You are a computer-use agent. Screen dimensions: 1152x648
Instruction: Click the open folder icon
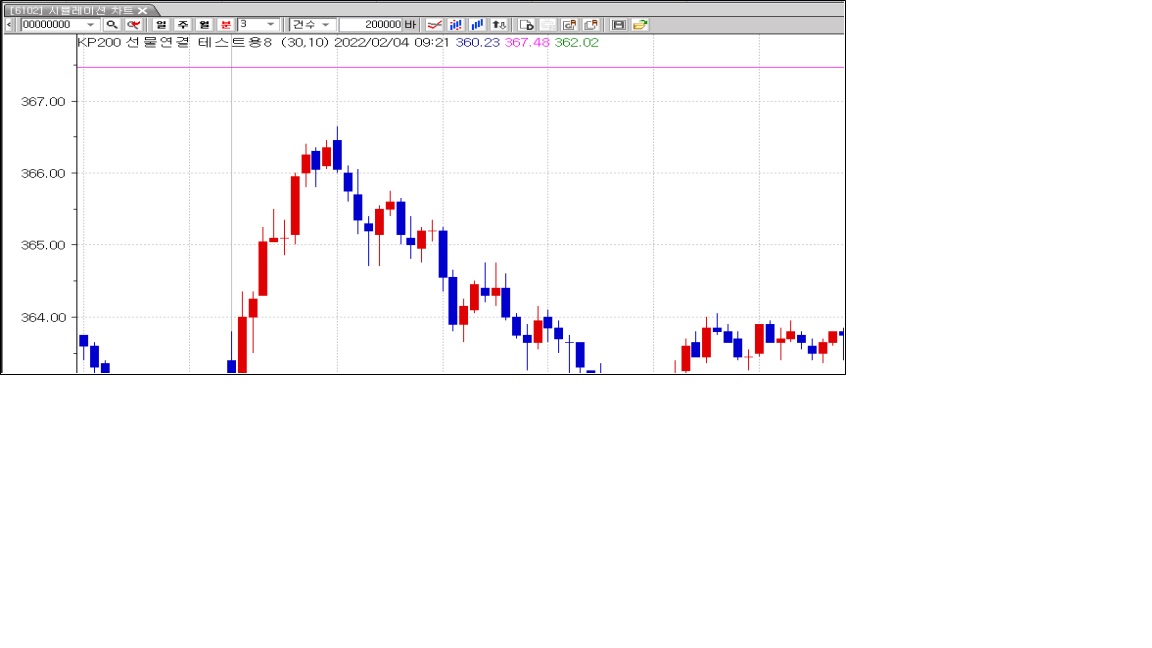click(x=640, y=24)
